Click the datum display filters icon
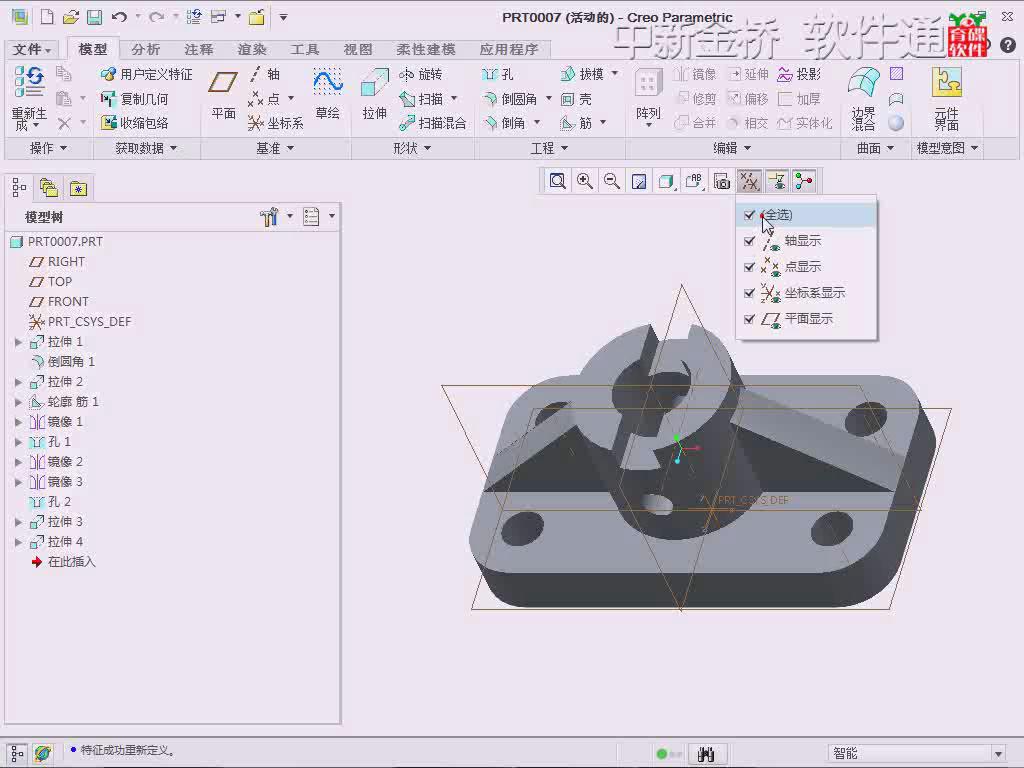This screenshot has height=768, width=1024. (x=749, y=181)
